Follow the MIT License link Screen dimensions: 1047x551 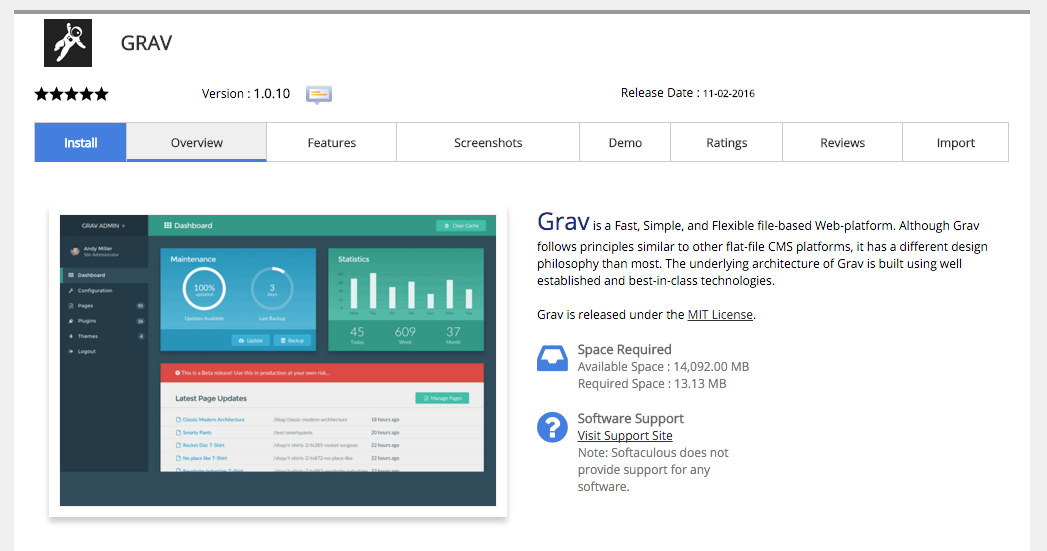pos(720,314)
